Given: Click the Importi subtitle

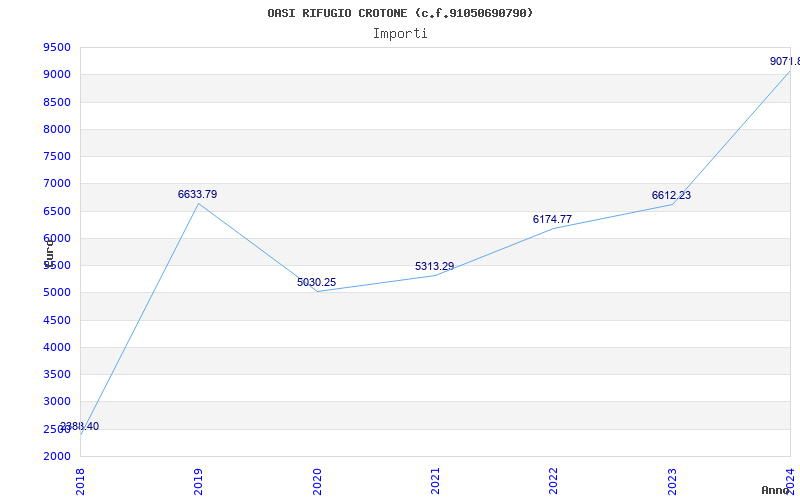Looking at the screenshot, I should 400,34.
